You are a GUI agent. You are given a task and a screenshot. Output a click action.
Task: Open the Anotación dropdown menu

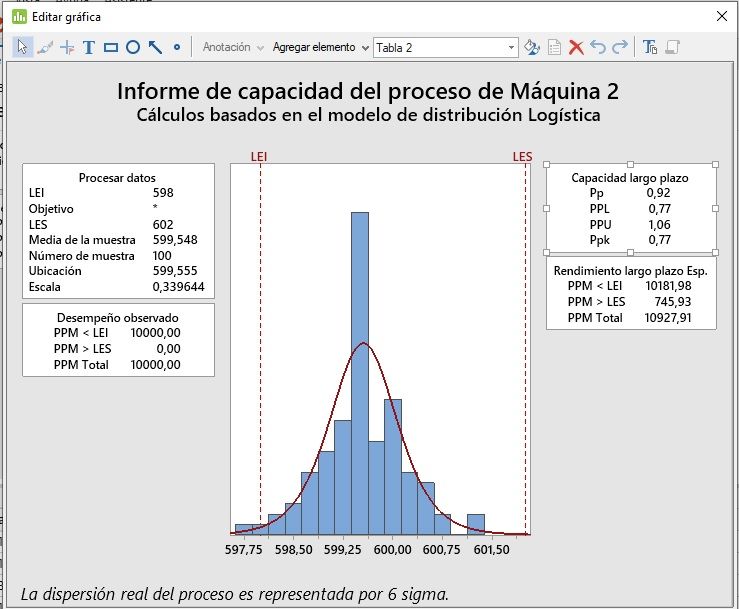tap(232, 47)
